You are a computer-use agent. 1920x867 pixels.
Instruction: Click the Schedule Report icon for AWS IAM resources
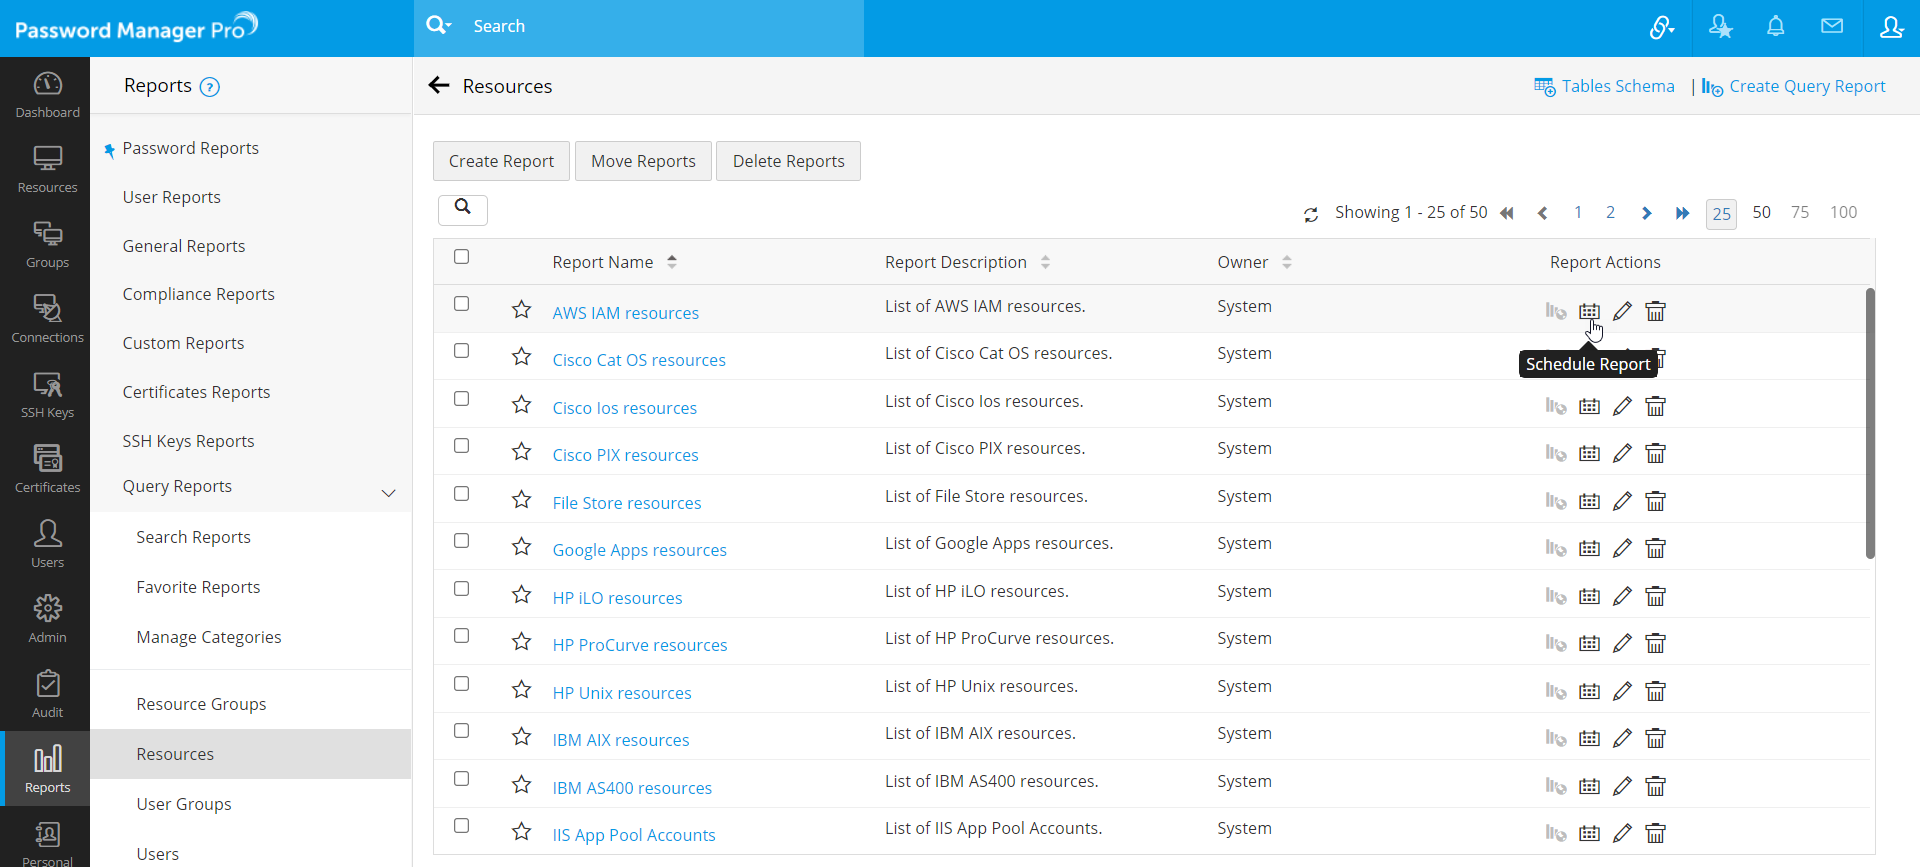(x=1589, y=311)
